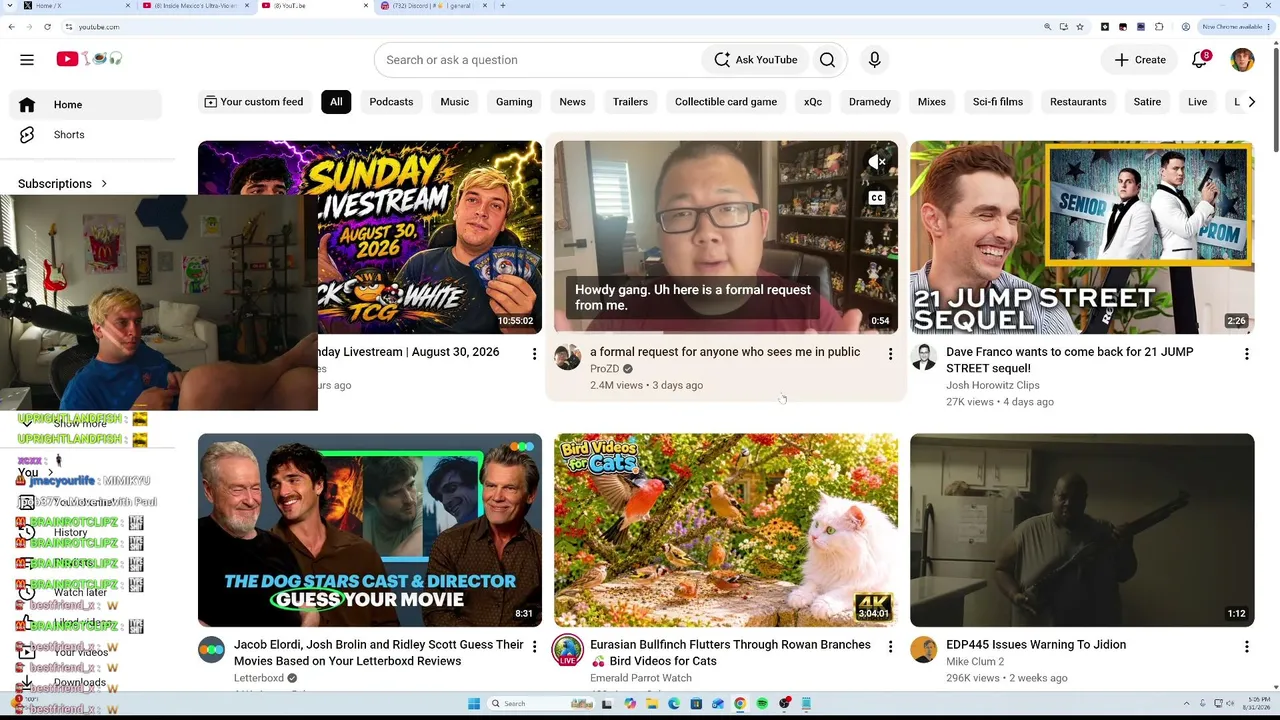
Task: Open options for Dave Franco video
Action: click(x=1246, y=354)
